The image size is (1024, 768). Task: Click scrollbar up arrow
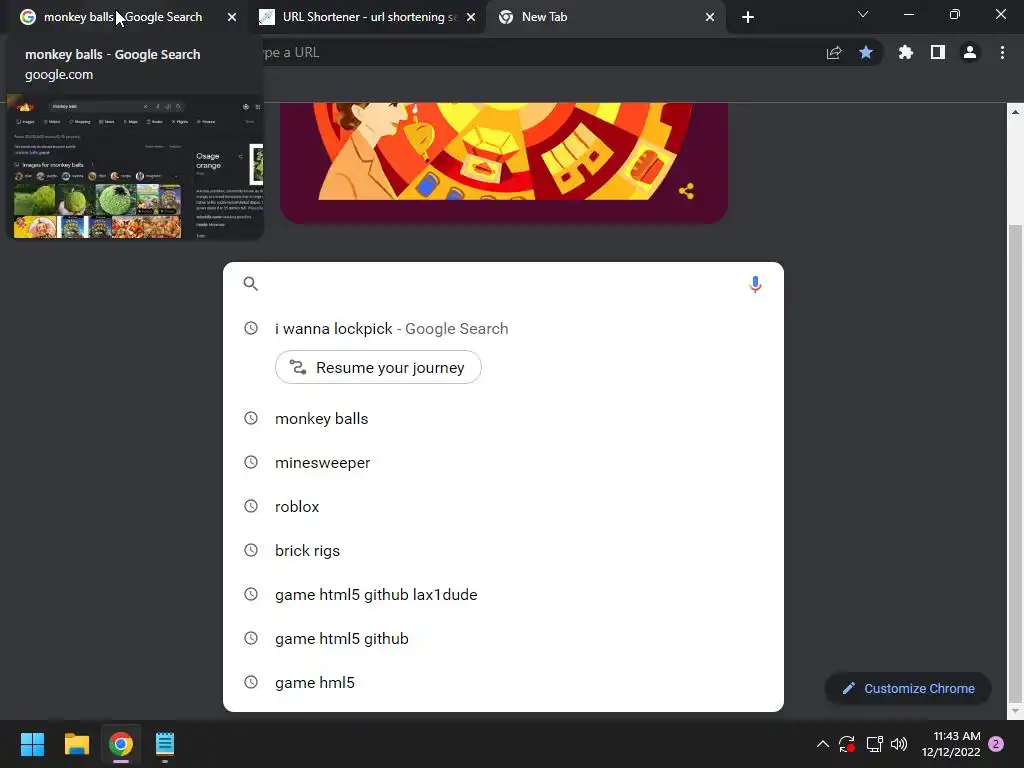1015,112
